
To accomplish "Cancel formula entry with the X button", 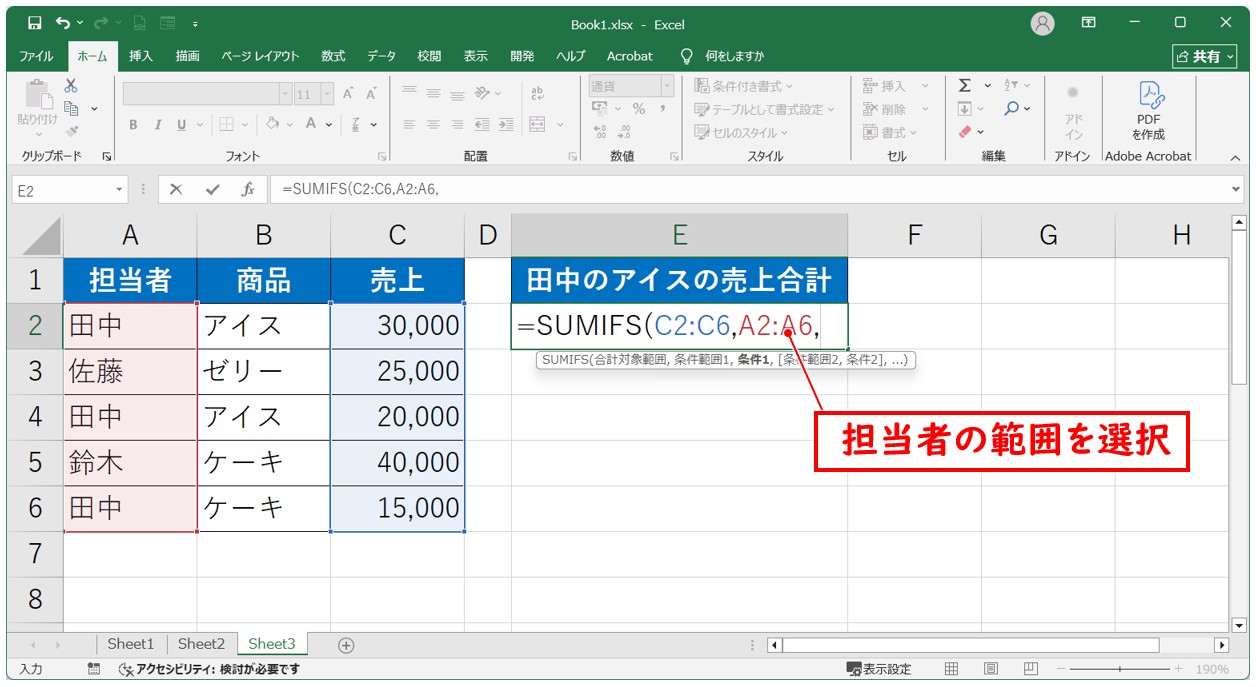I will (176, 189).
